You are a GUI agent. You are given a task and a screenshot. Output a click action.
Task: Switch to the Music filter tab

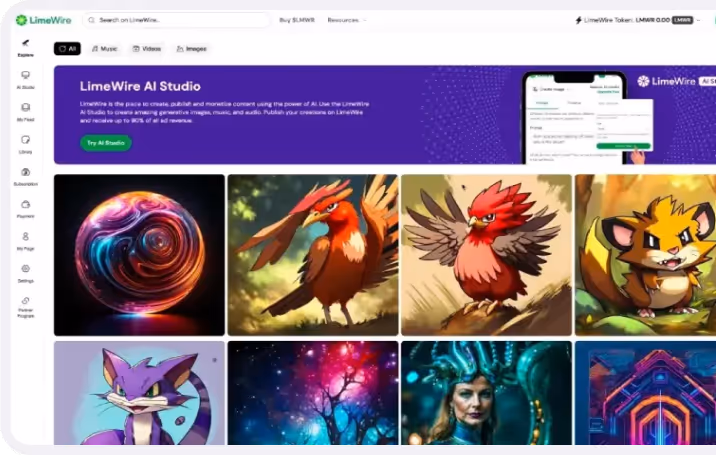click(105, 49)
